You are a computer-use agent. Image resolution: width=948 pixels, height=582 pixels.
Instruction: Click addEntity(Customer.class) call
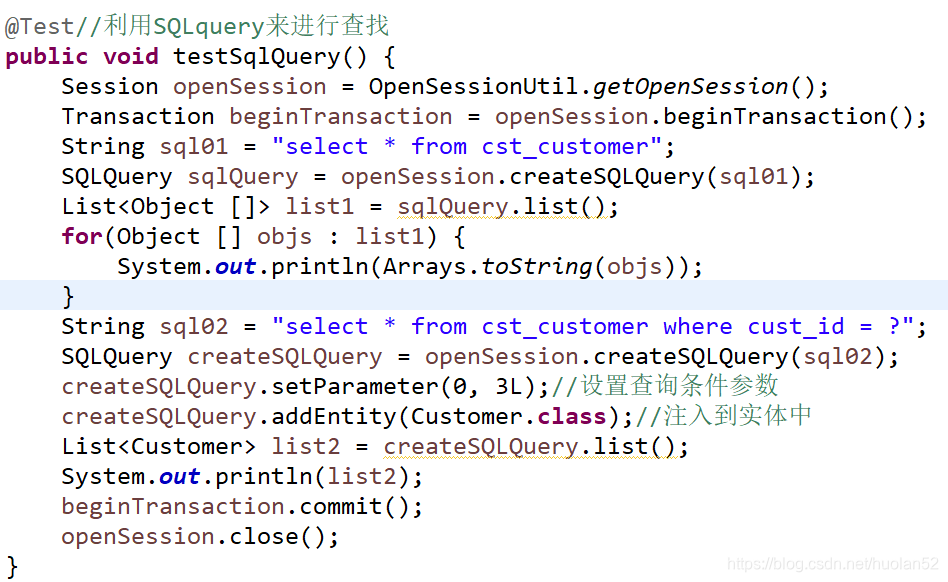pyautogui.click(x=445, y=416)
